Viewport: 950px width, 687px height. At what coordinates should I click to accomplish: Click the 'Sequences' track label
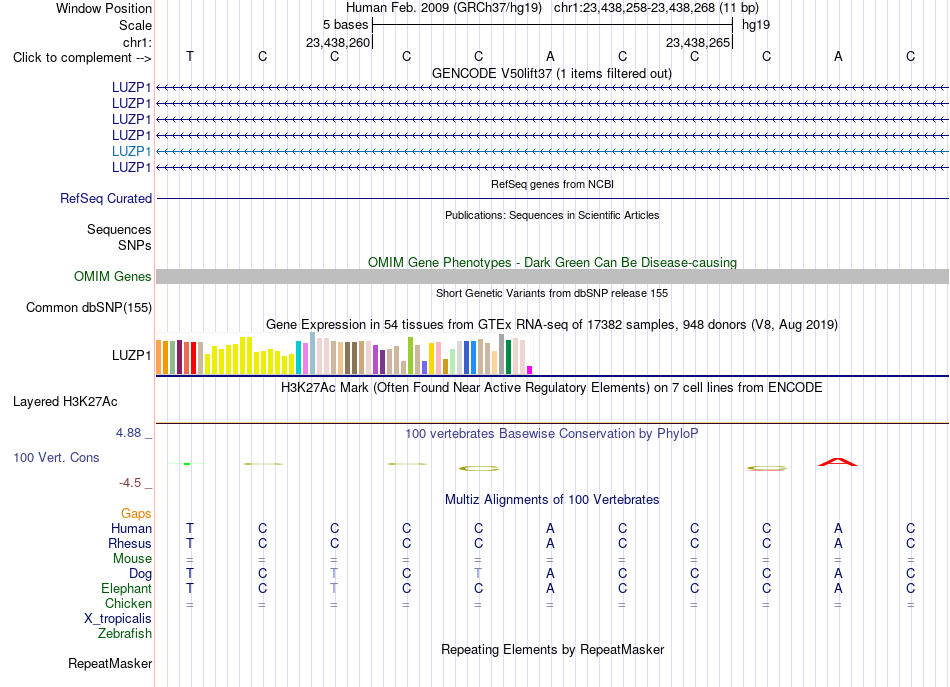[x=119, y=230]
